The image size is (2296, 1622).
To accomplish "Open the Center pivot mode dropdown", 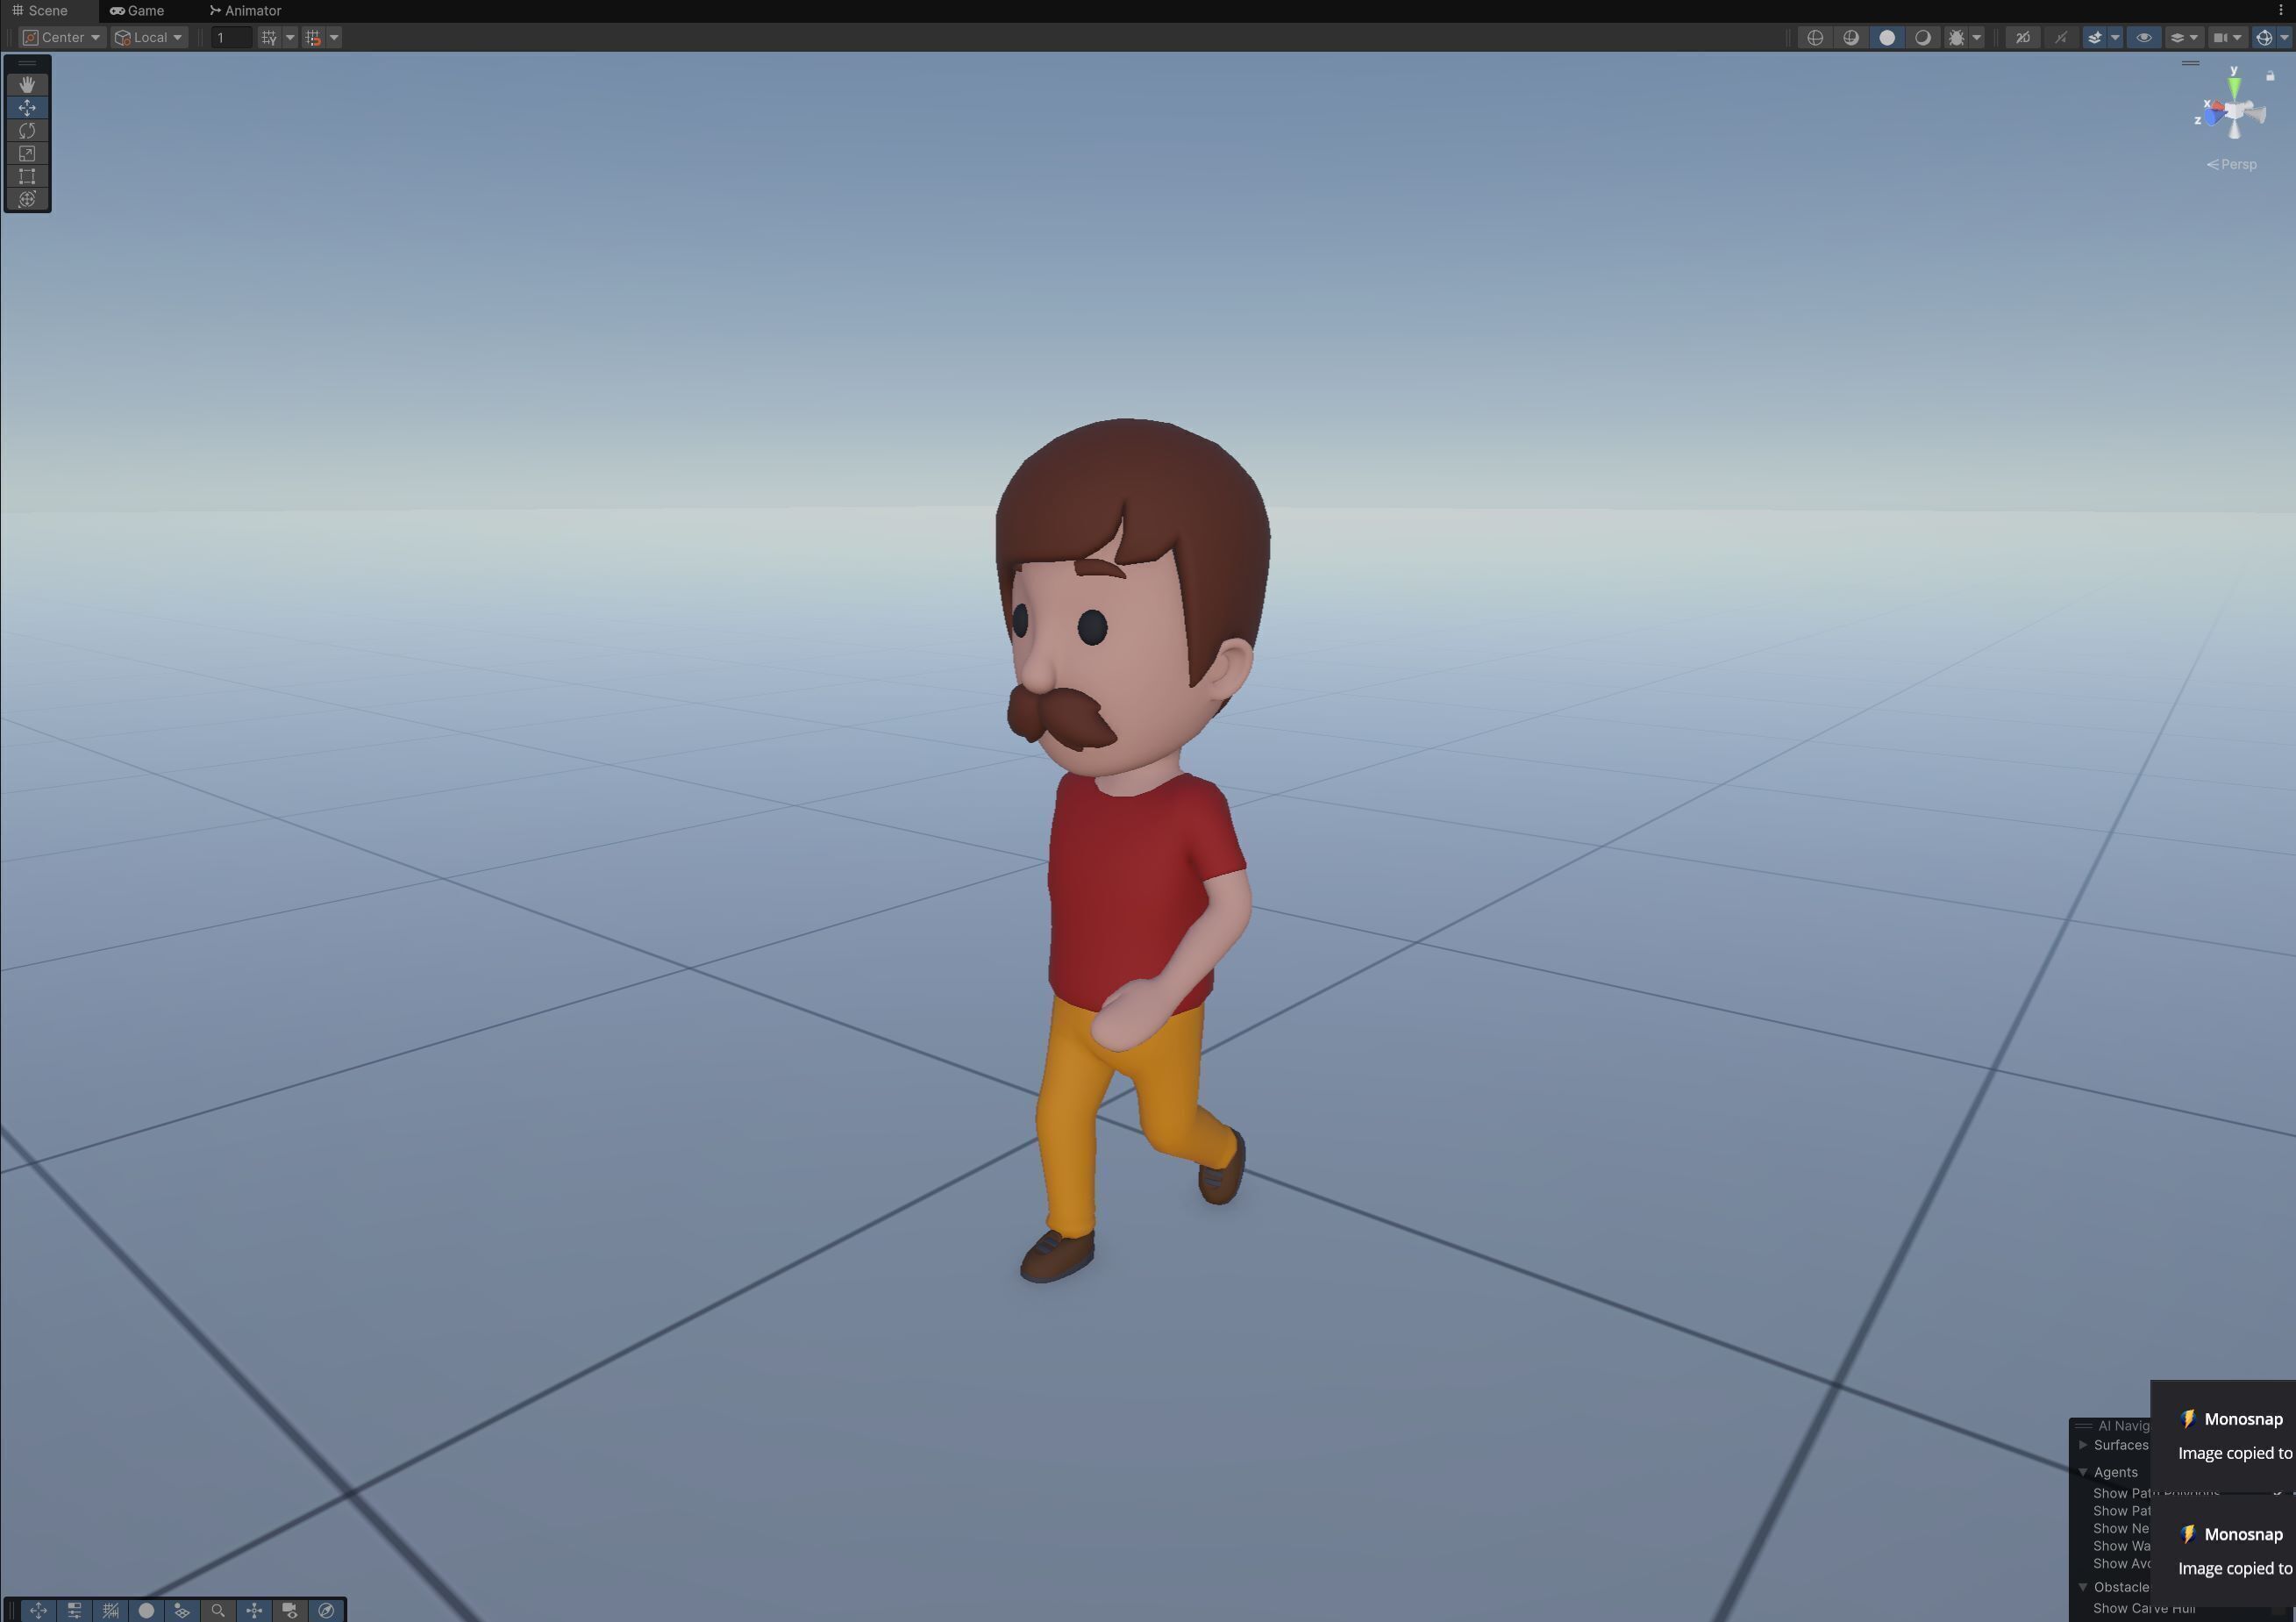I will (x=62, y=38).
